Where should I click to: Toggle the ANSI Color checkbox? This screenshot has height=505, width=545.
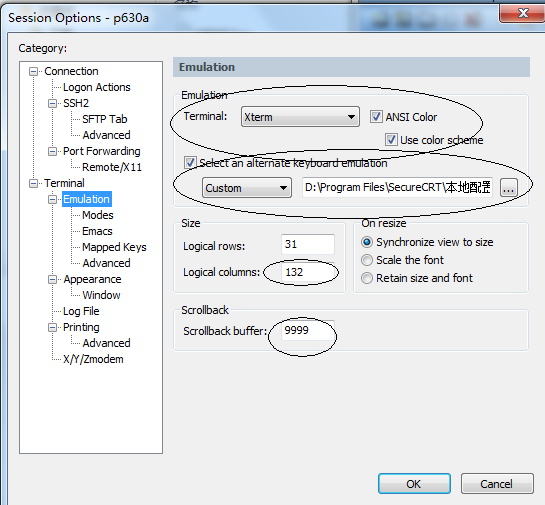pos(376,117)
